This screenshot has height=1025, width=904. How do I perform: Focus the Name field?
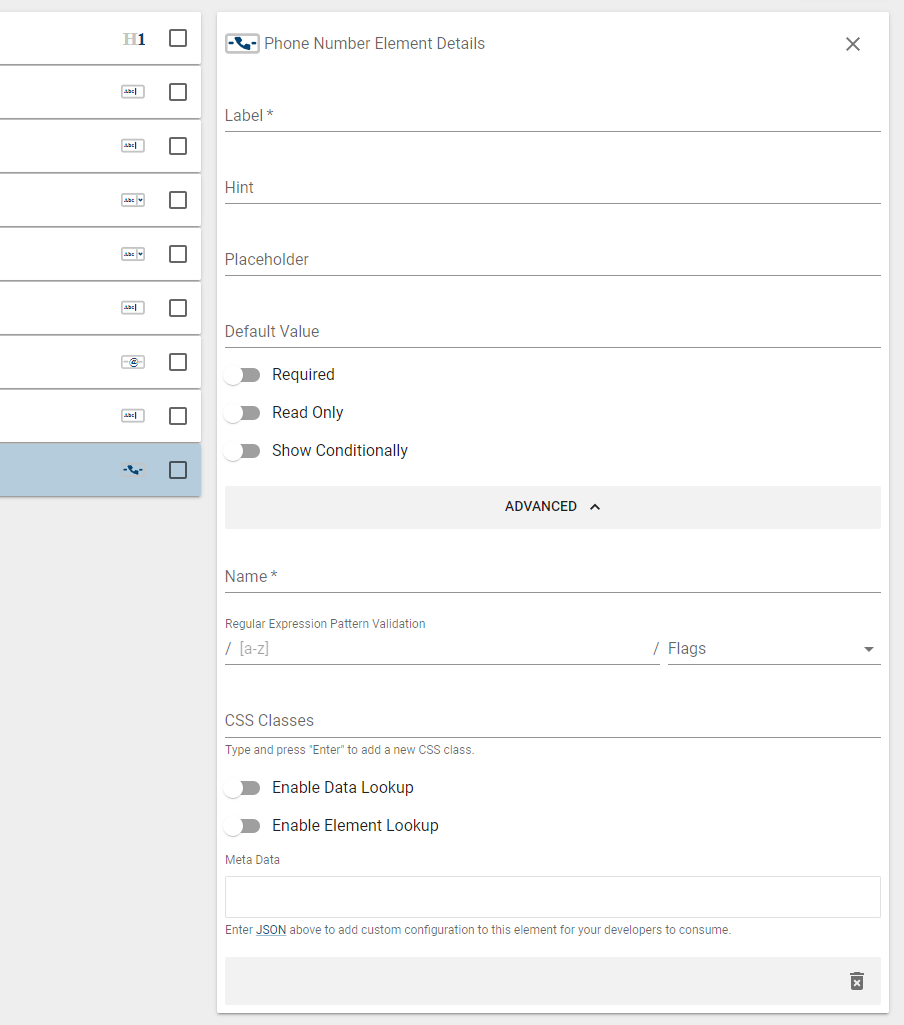[x=553, y=577]
